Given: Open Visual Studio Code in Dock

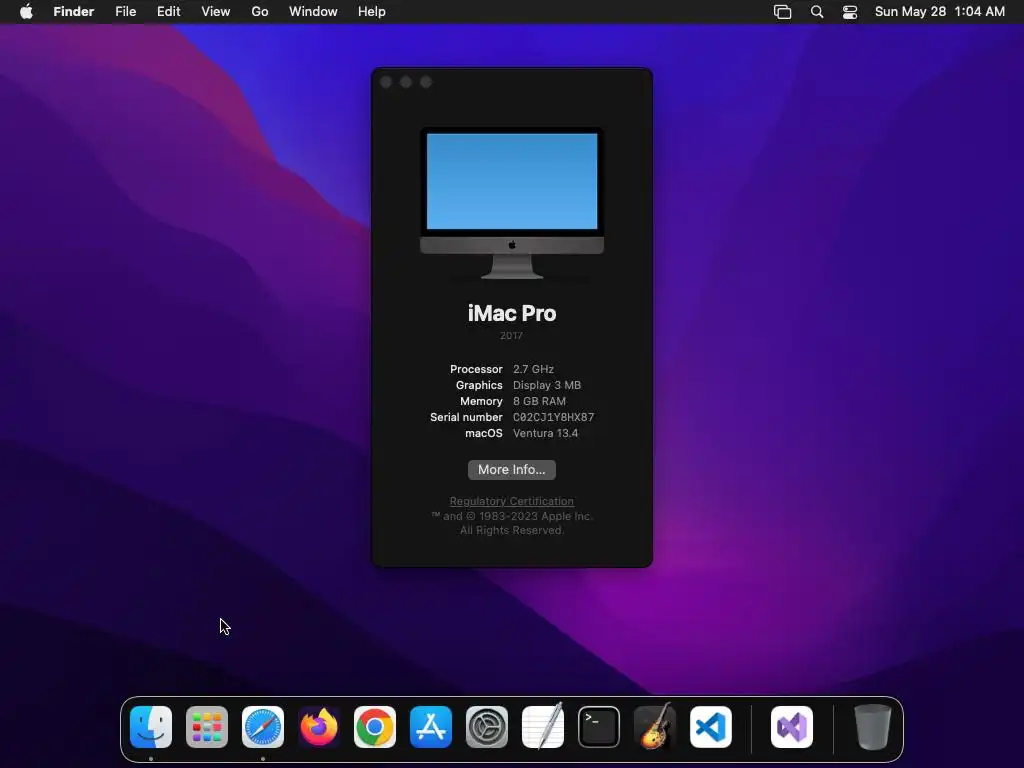Looking at the screenshot, I should (711, 727).
